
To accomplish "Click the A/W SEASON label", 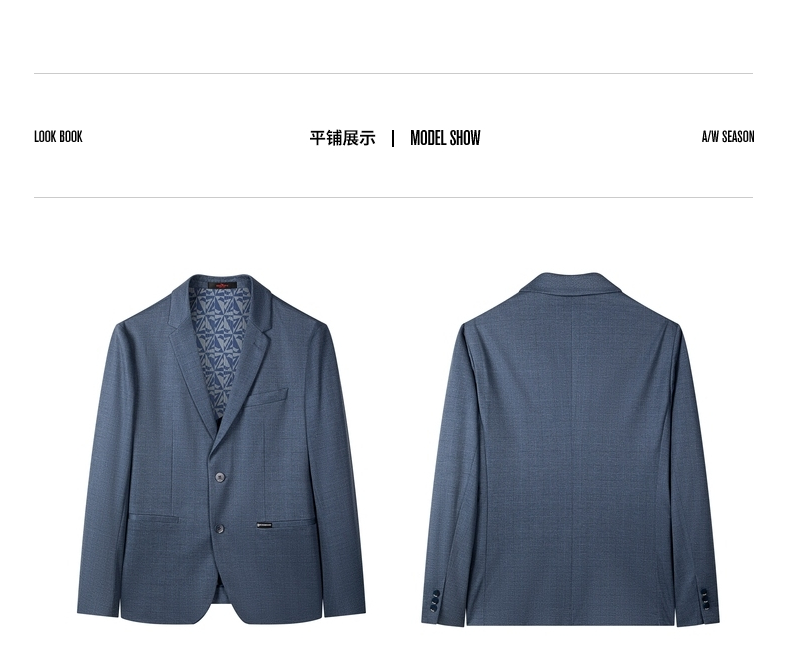I will [x=728, y=137].
